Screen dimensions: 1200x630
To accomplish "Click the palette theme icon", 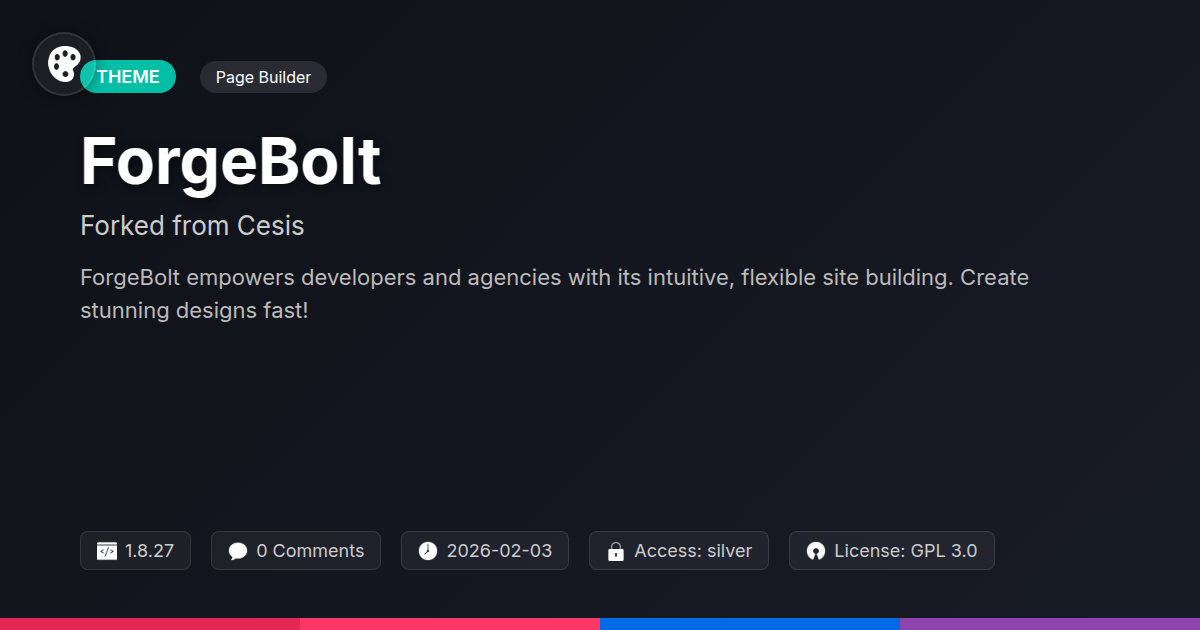I will (x=64, y=65).
